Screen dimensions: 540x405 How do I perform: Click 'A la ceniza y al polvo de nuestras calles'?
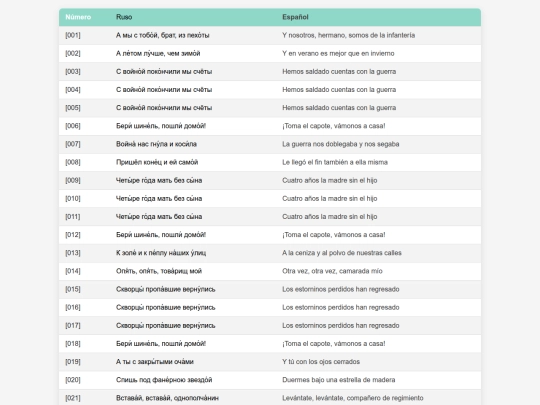(x=342, y=253)
